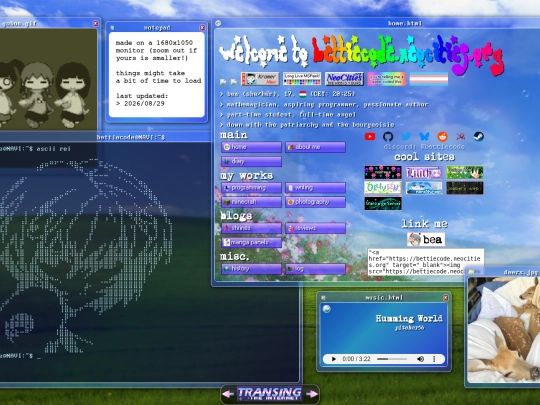Image resolution: width=540 pixels, height=405 pixels.
Task: Open the about me page
Action: tap(315, 147)
